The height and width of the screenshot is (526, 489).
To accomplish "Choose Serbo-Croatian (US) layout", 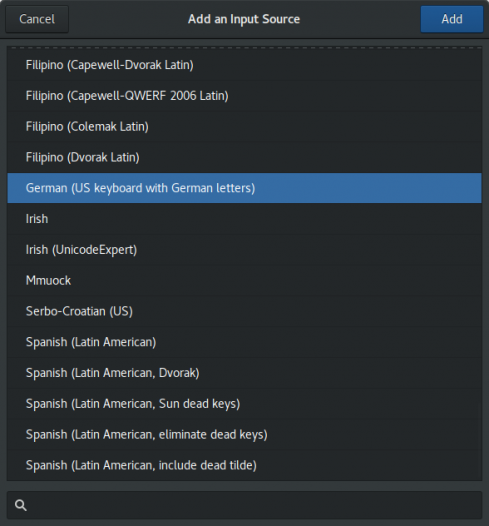I will pyautogui.click(x=244, y=312).
